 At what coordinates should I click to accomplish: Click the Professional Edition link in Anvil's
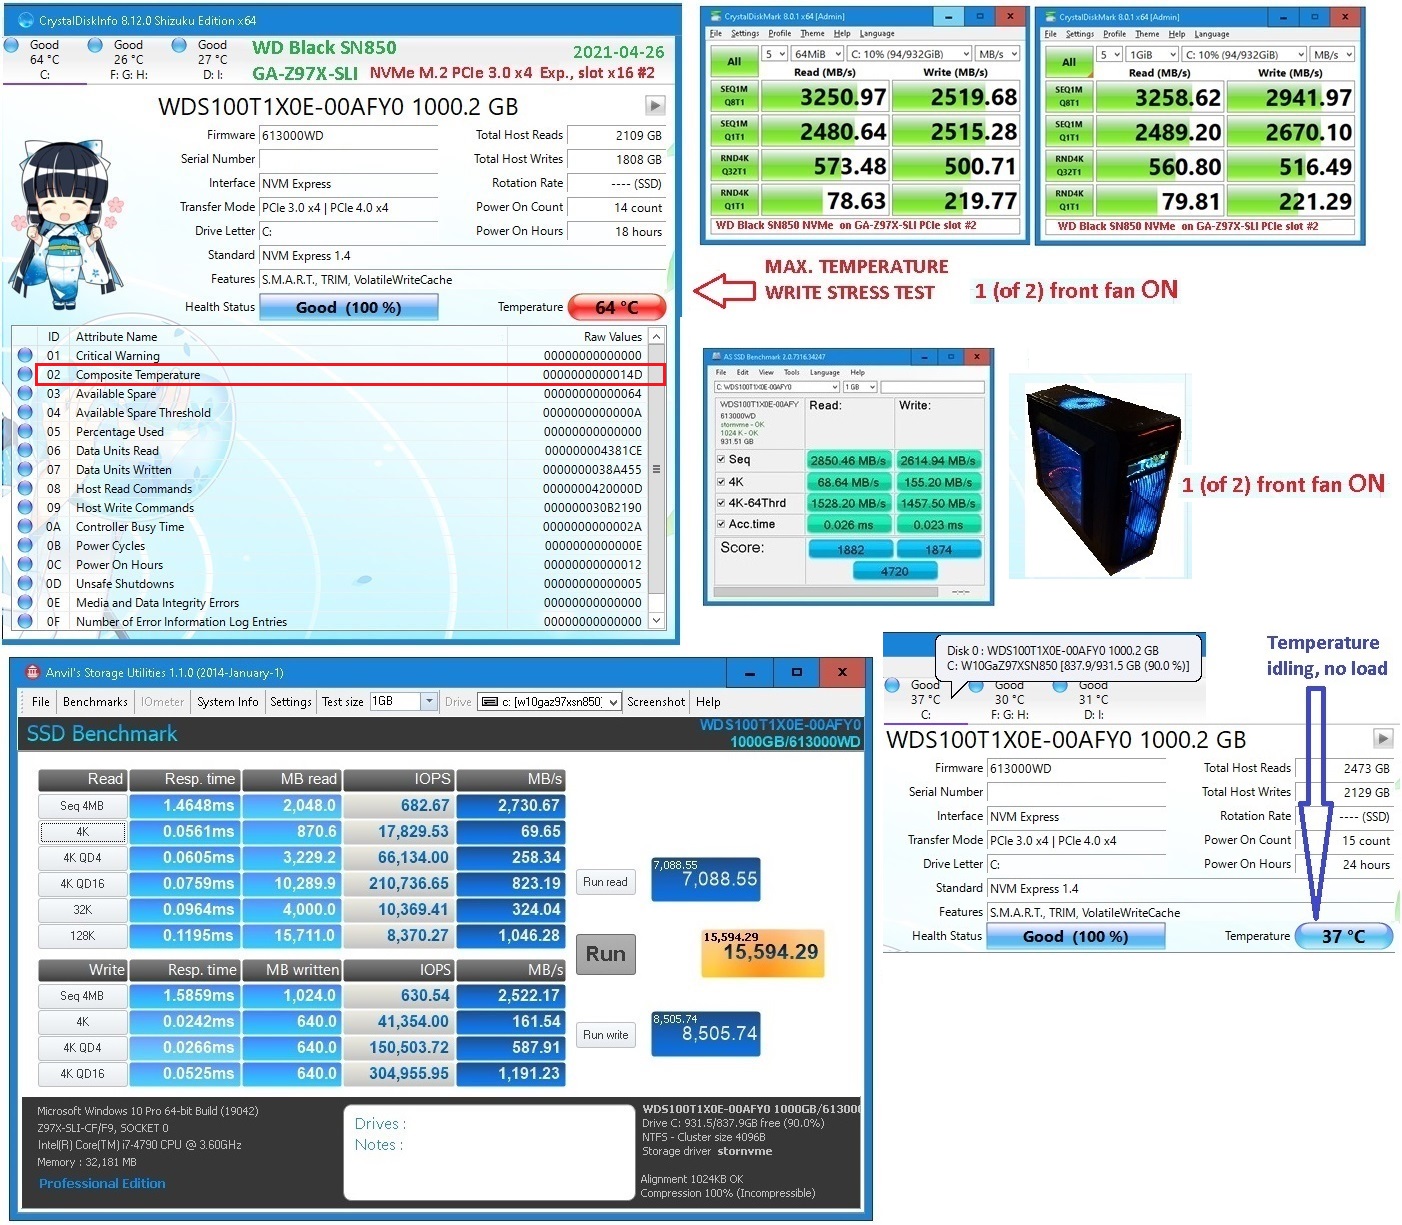coord(102,1183)
